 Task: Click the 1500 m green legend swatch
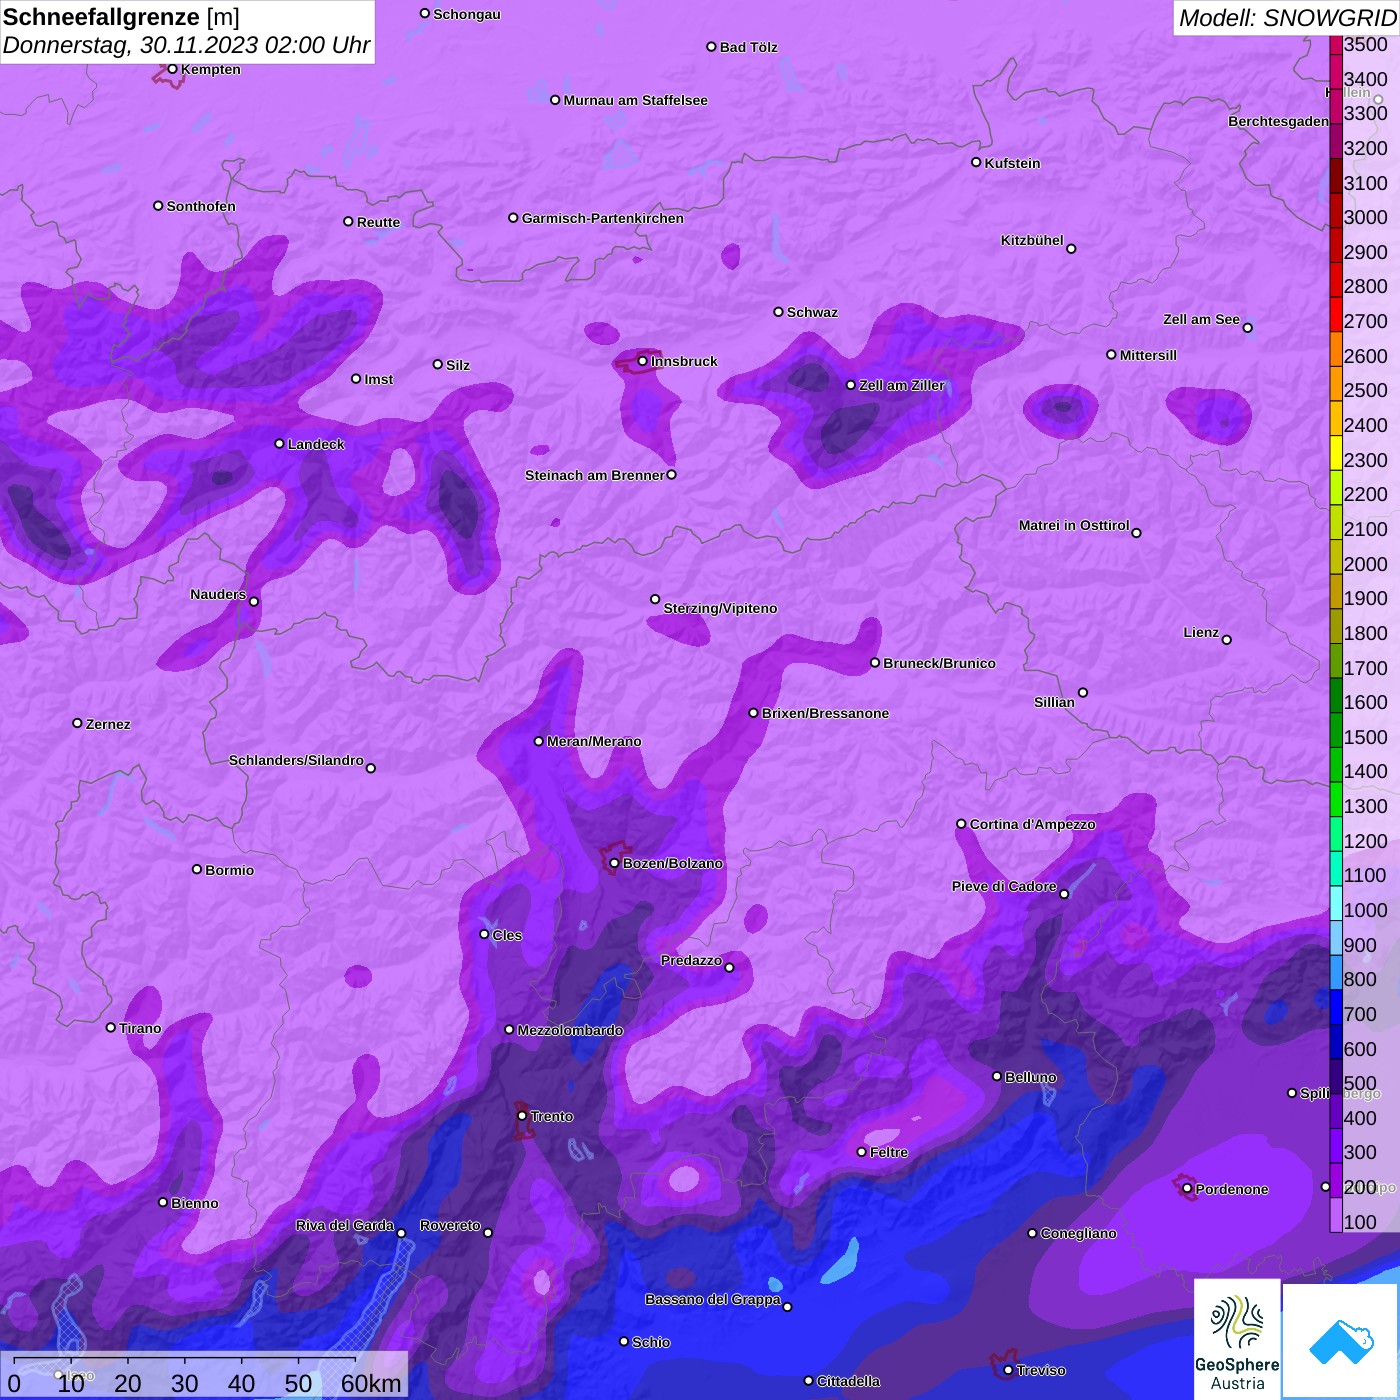coord(1336,729)
